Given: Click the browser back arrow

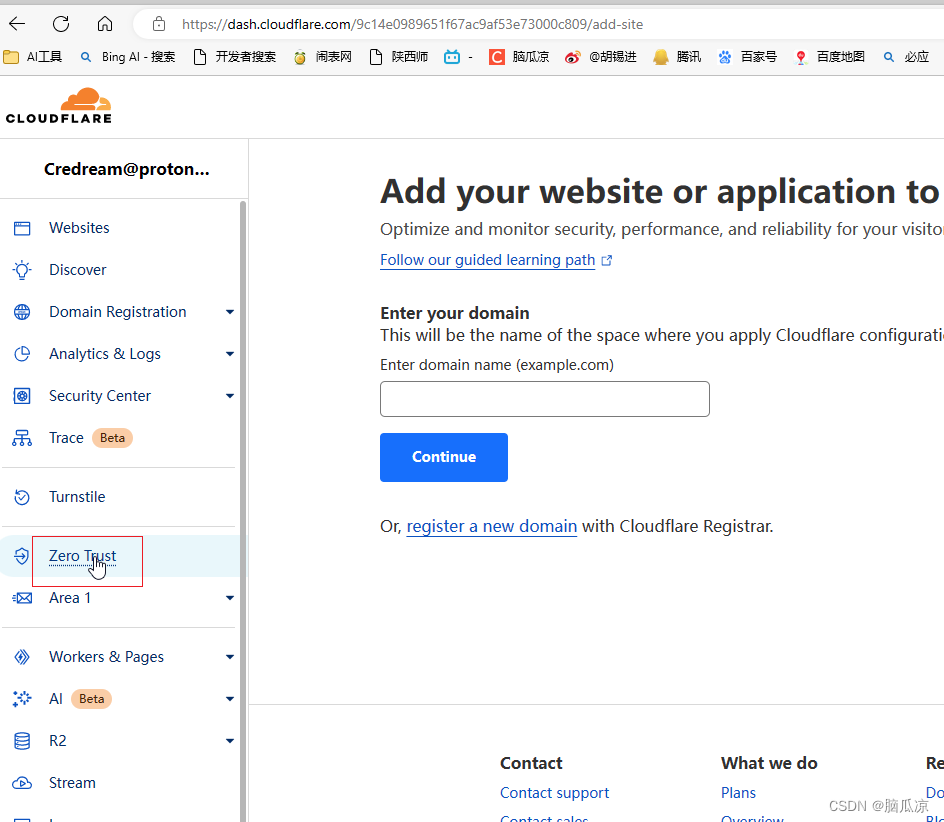Looking at the screenshot, I should click(17, 24).
